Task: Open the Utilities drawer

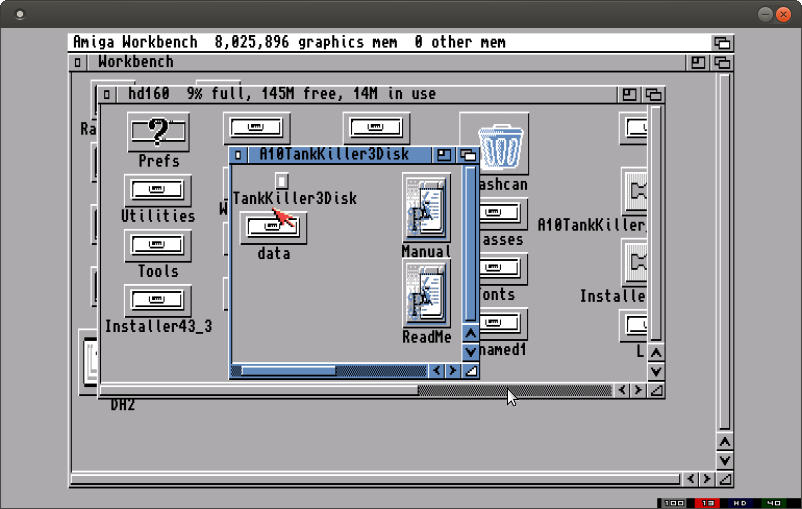Action: pyautogui.click(x=157, y=189)
